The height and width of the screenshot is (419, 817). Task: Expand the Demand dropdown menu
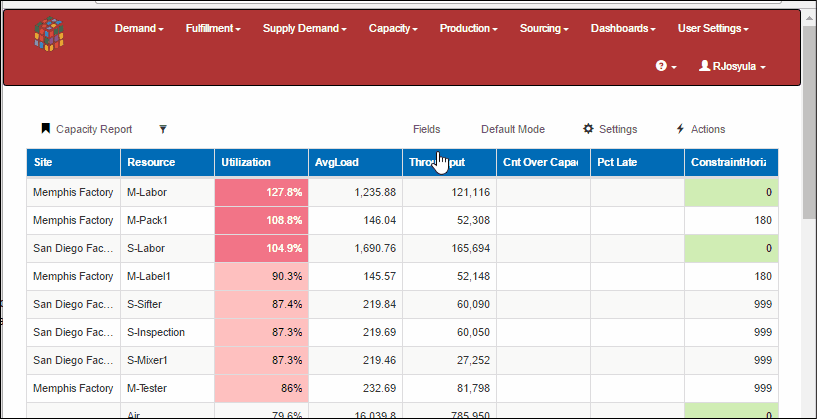click(139, 29)
